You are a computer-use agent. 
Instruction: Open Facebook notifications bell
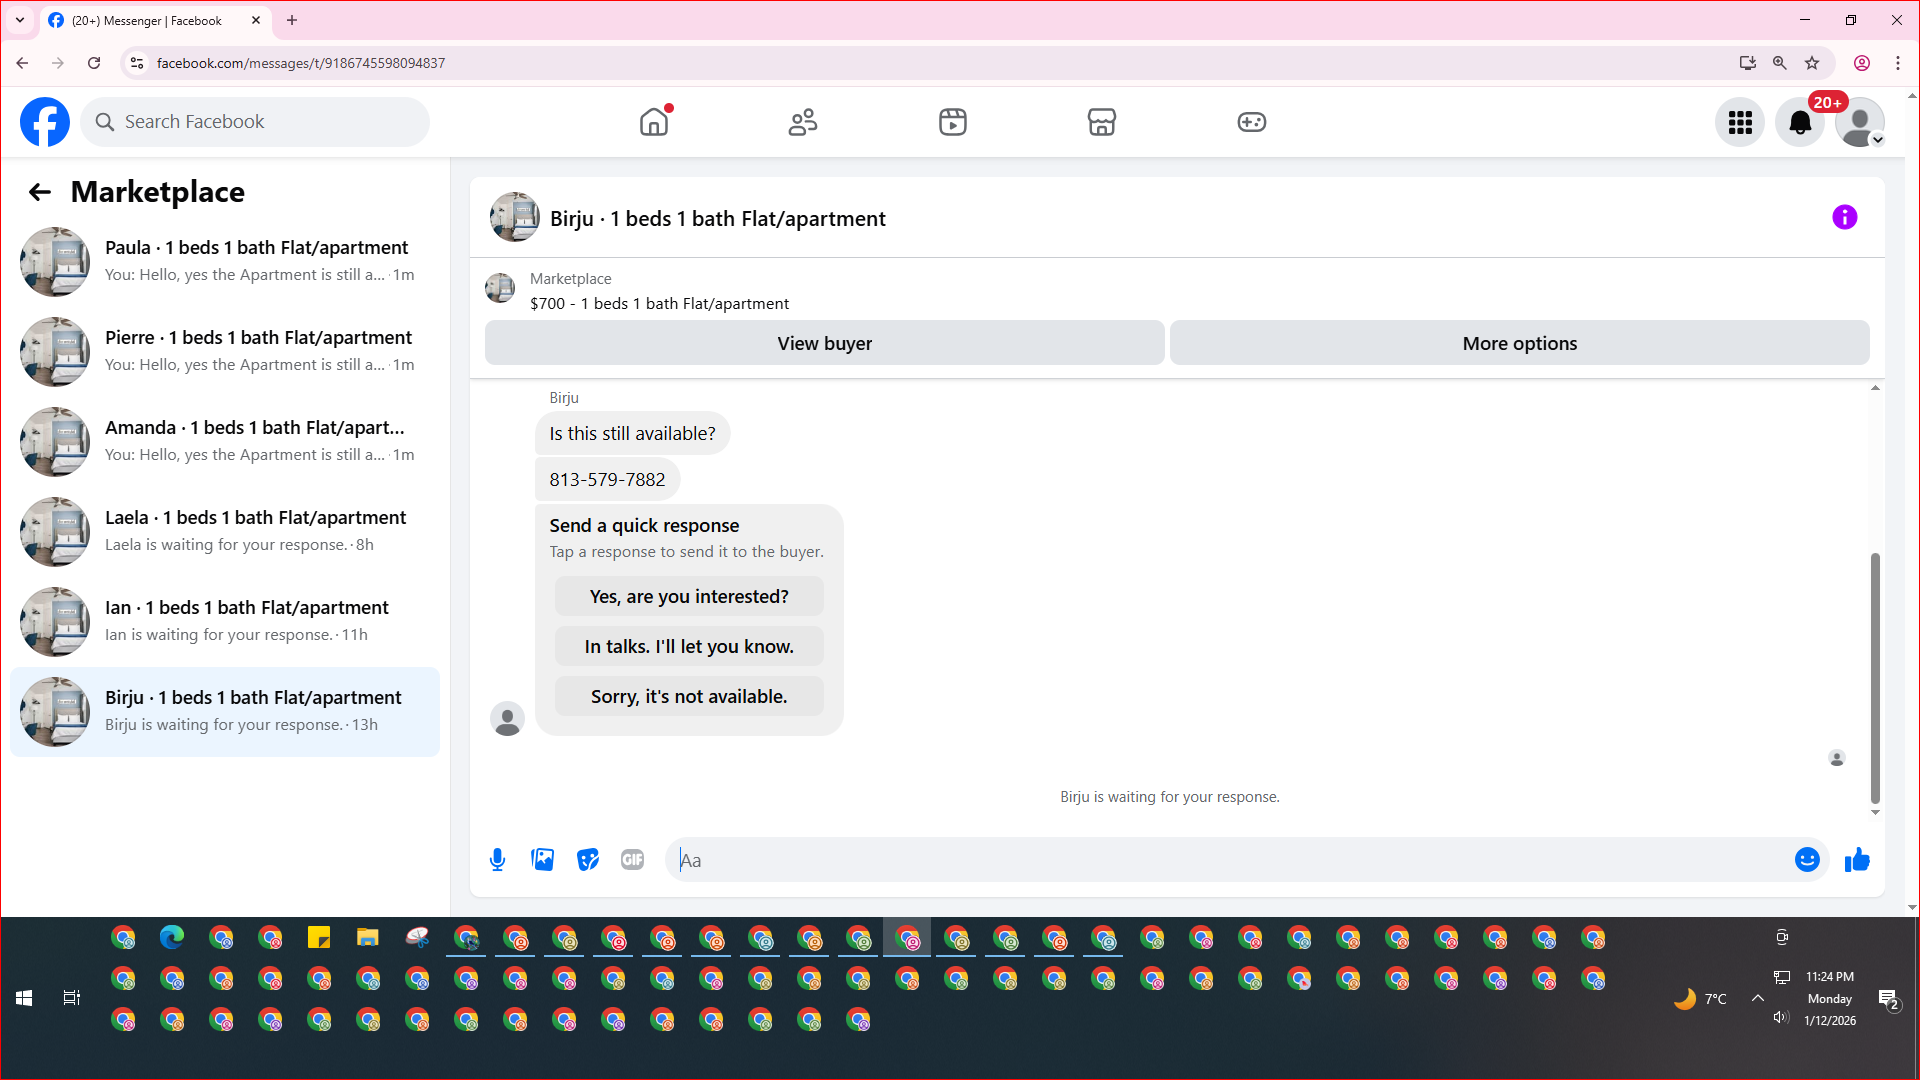[1799, 122]
